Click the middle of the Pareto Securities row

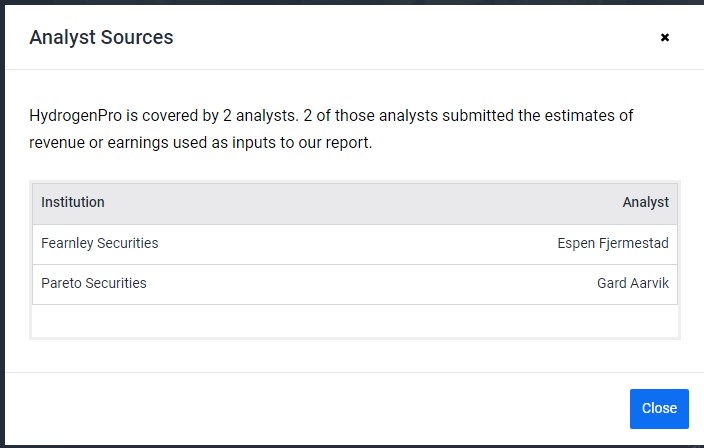[x=355, y=283]
